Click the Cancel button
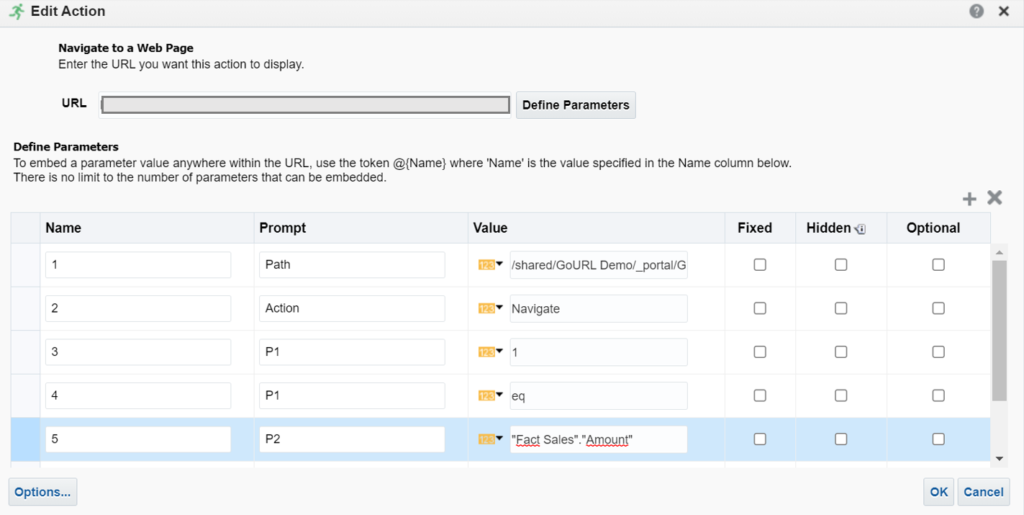The height and width of the screenshot is (515, 1024). [984, 492]
